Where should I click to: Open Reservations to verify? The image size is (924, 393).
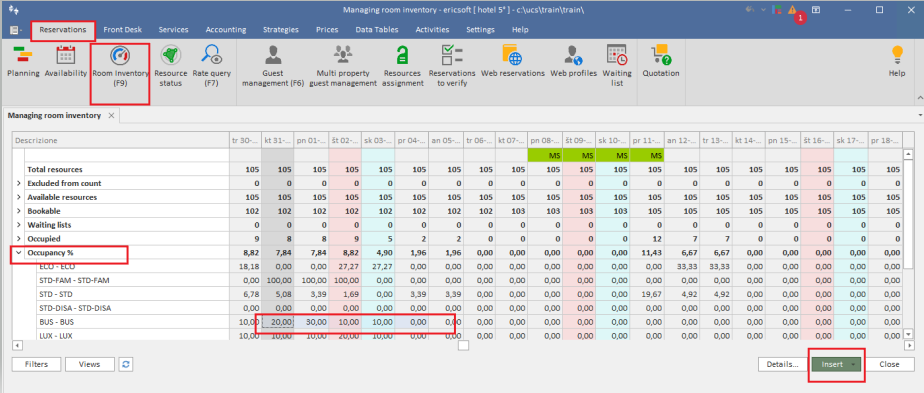[452, 67]
